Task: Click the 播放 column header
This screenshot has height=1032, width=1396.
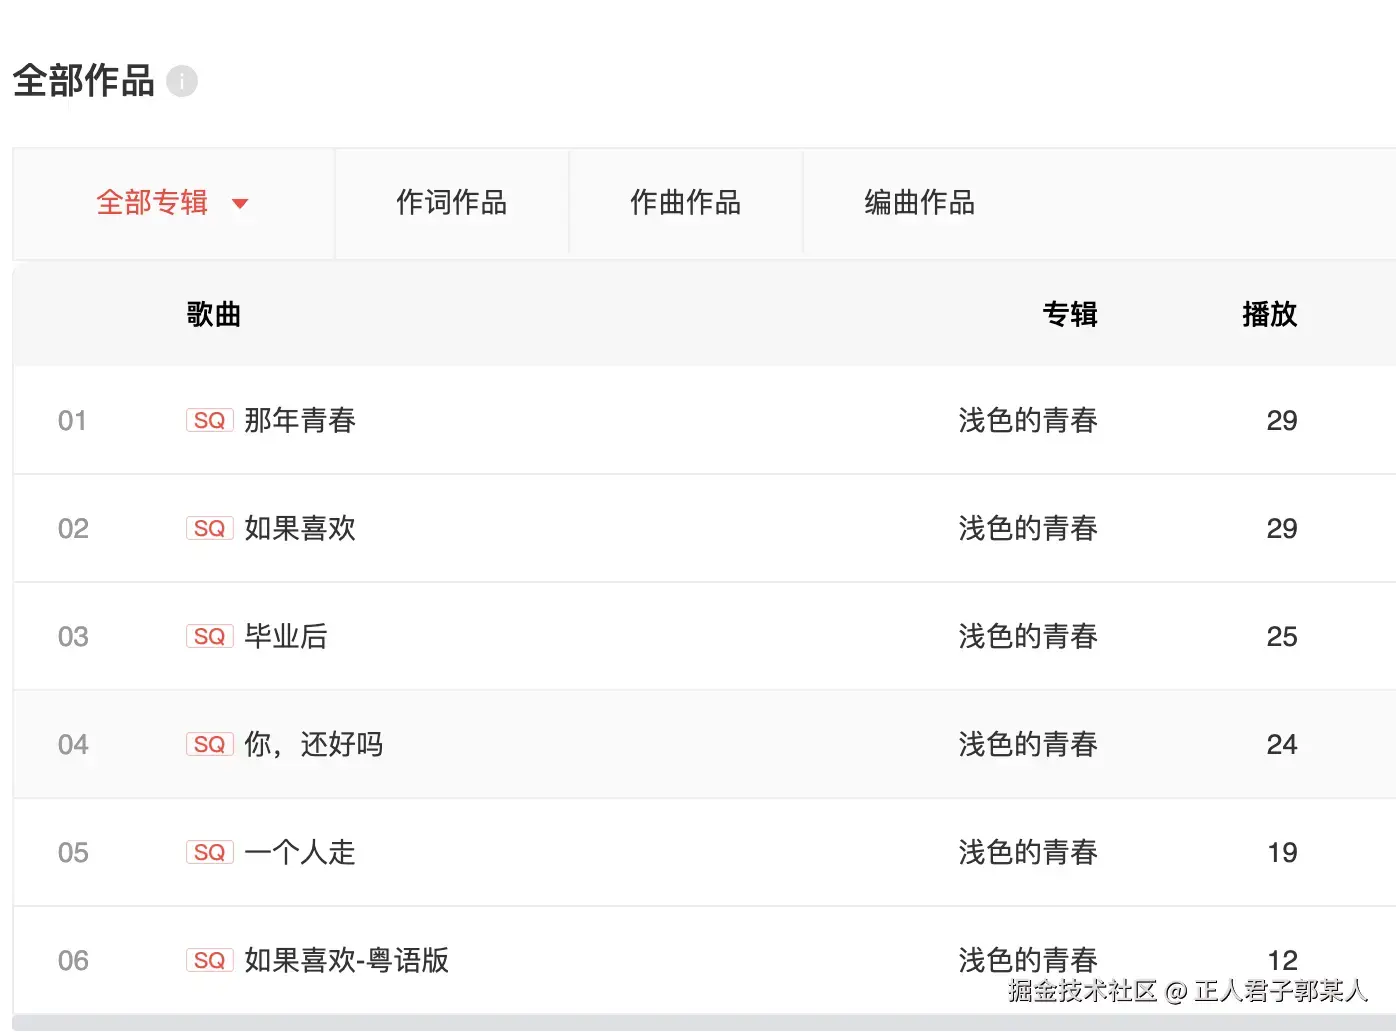Action: tap(1269, 315)
